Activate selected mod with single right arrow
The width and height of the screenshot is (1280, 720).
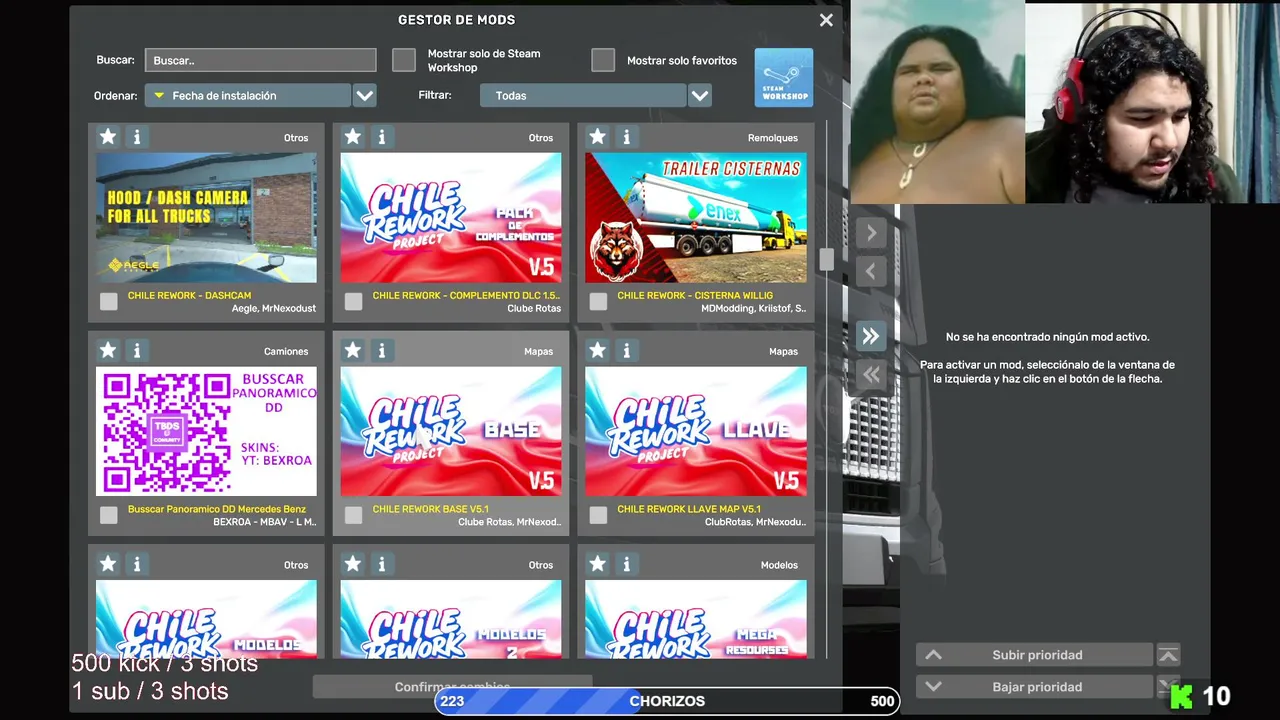[871, 233]
